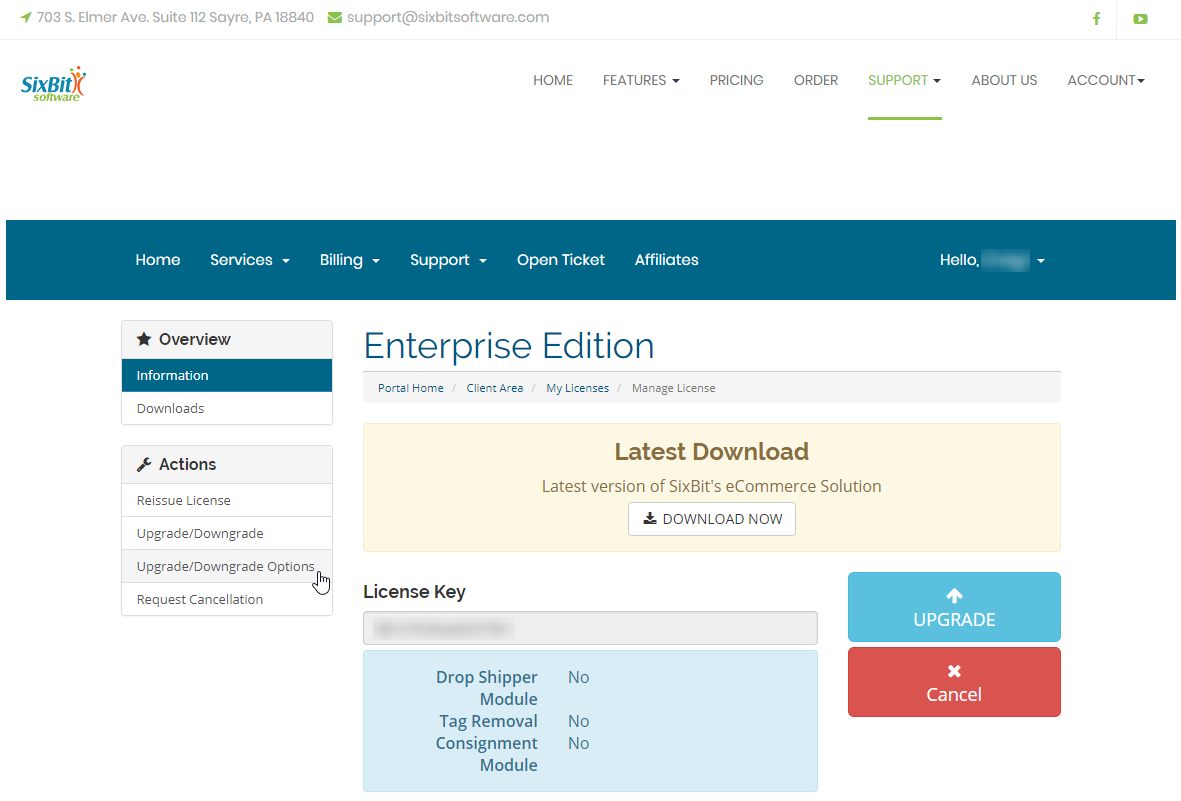The image size is (1181, 801).
Task: Click the upward arrow icon on the Upgrade button
Action: click(x=954, y=596)
